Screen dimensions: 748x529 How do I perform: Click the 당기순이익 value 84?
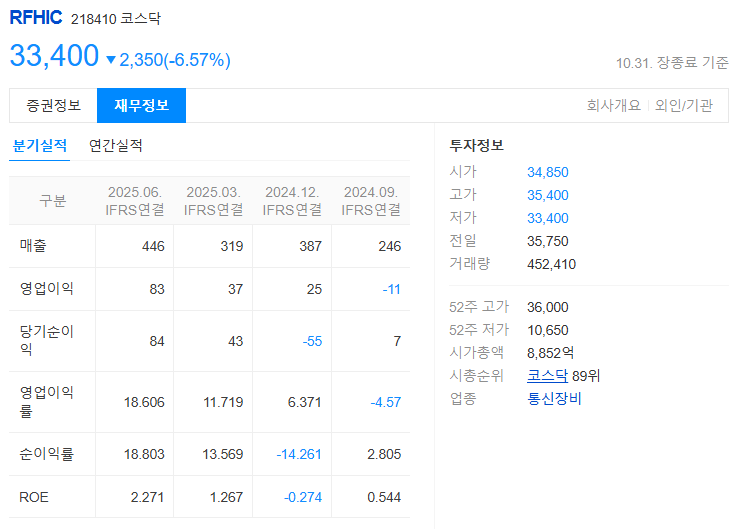coord(157,341)
